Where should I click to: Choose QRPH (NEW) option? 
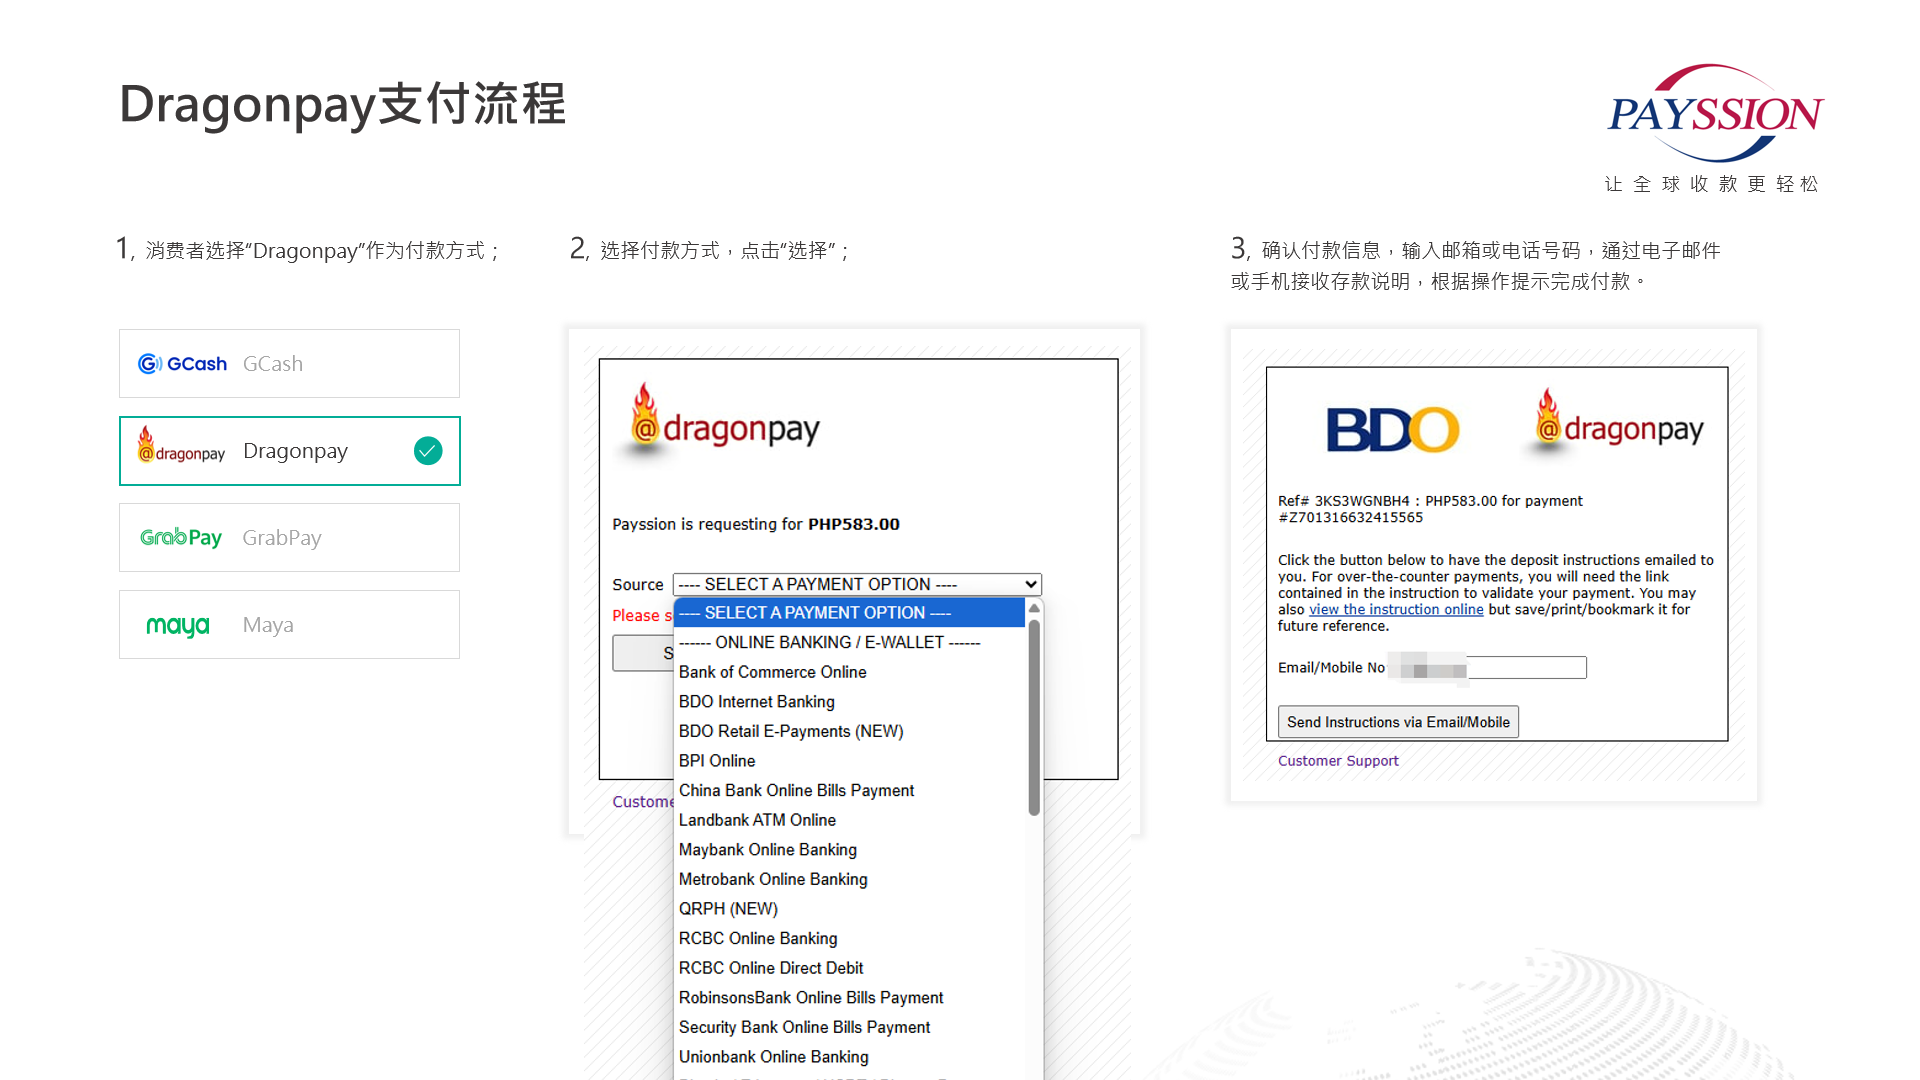tap(850, 909)
